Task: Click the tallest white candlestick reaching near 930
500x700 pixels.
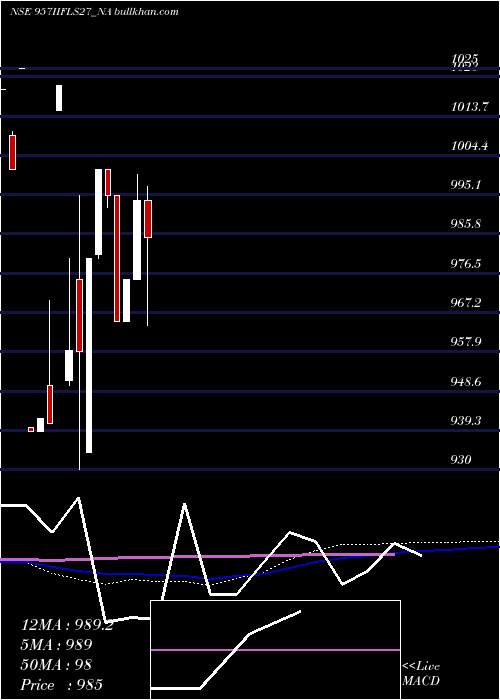Action: pyautogui.click(x=89, y=355)
